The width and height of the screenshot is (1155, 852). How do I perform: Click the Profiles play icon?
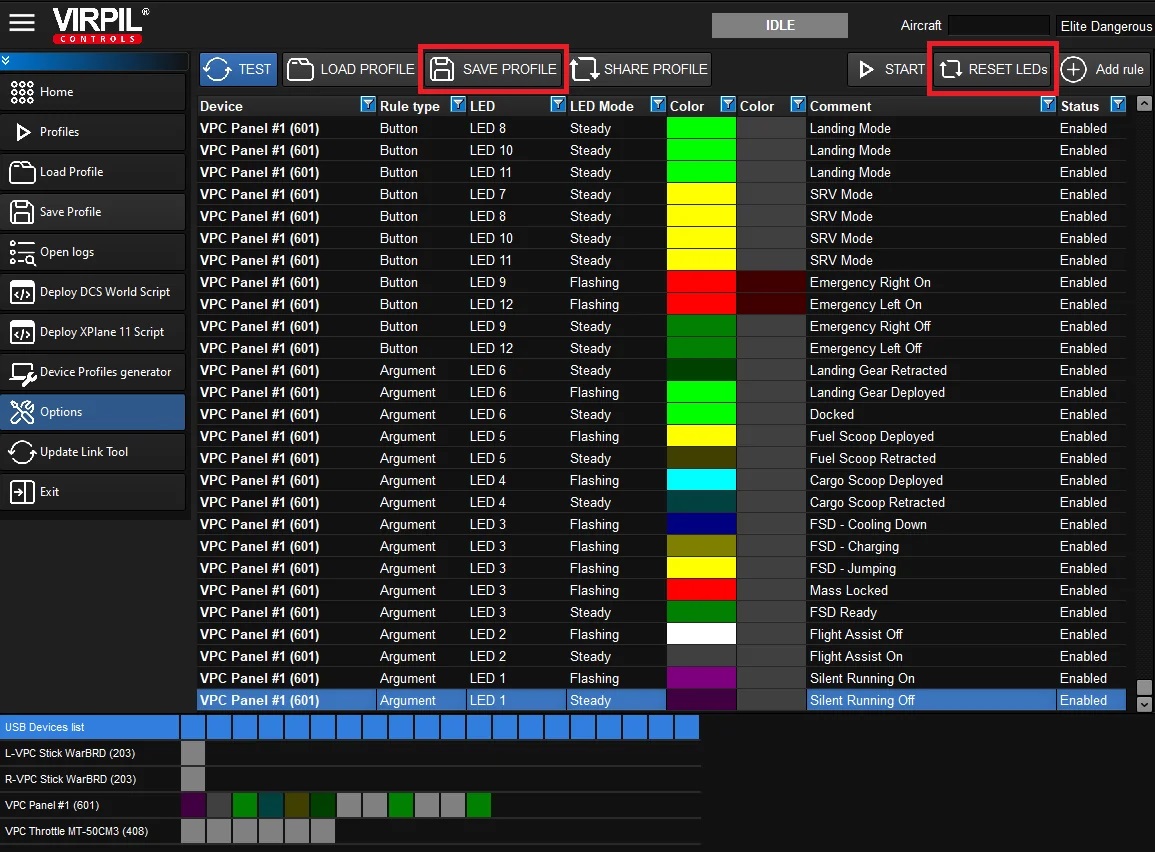pyautogui.click(x=23, y=132)
